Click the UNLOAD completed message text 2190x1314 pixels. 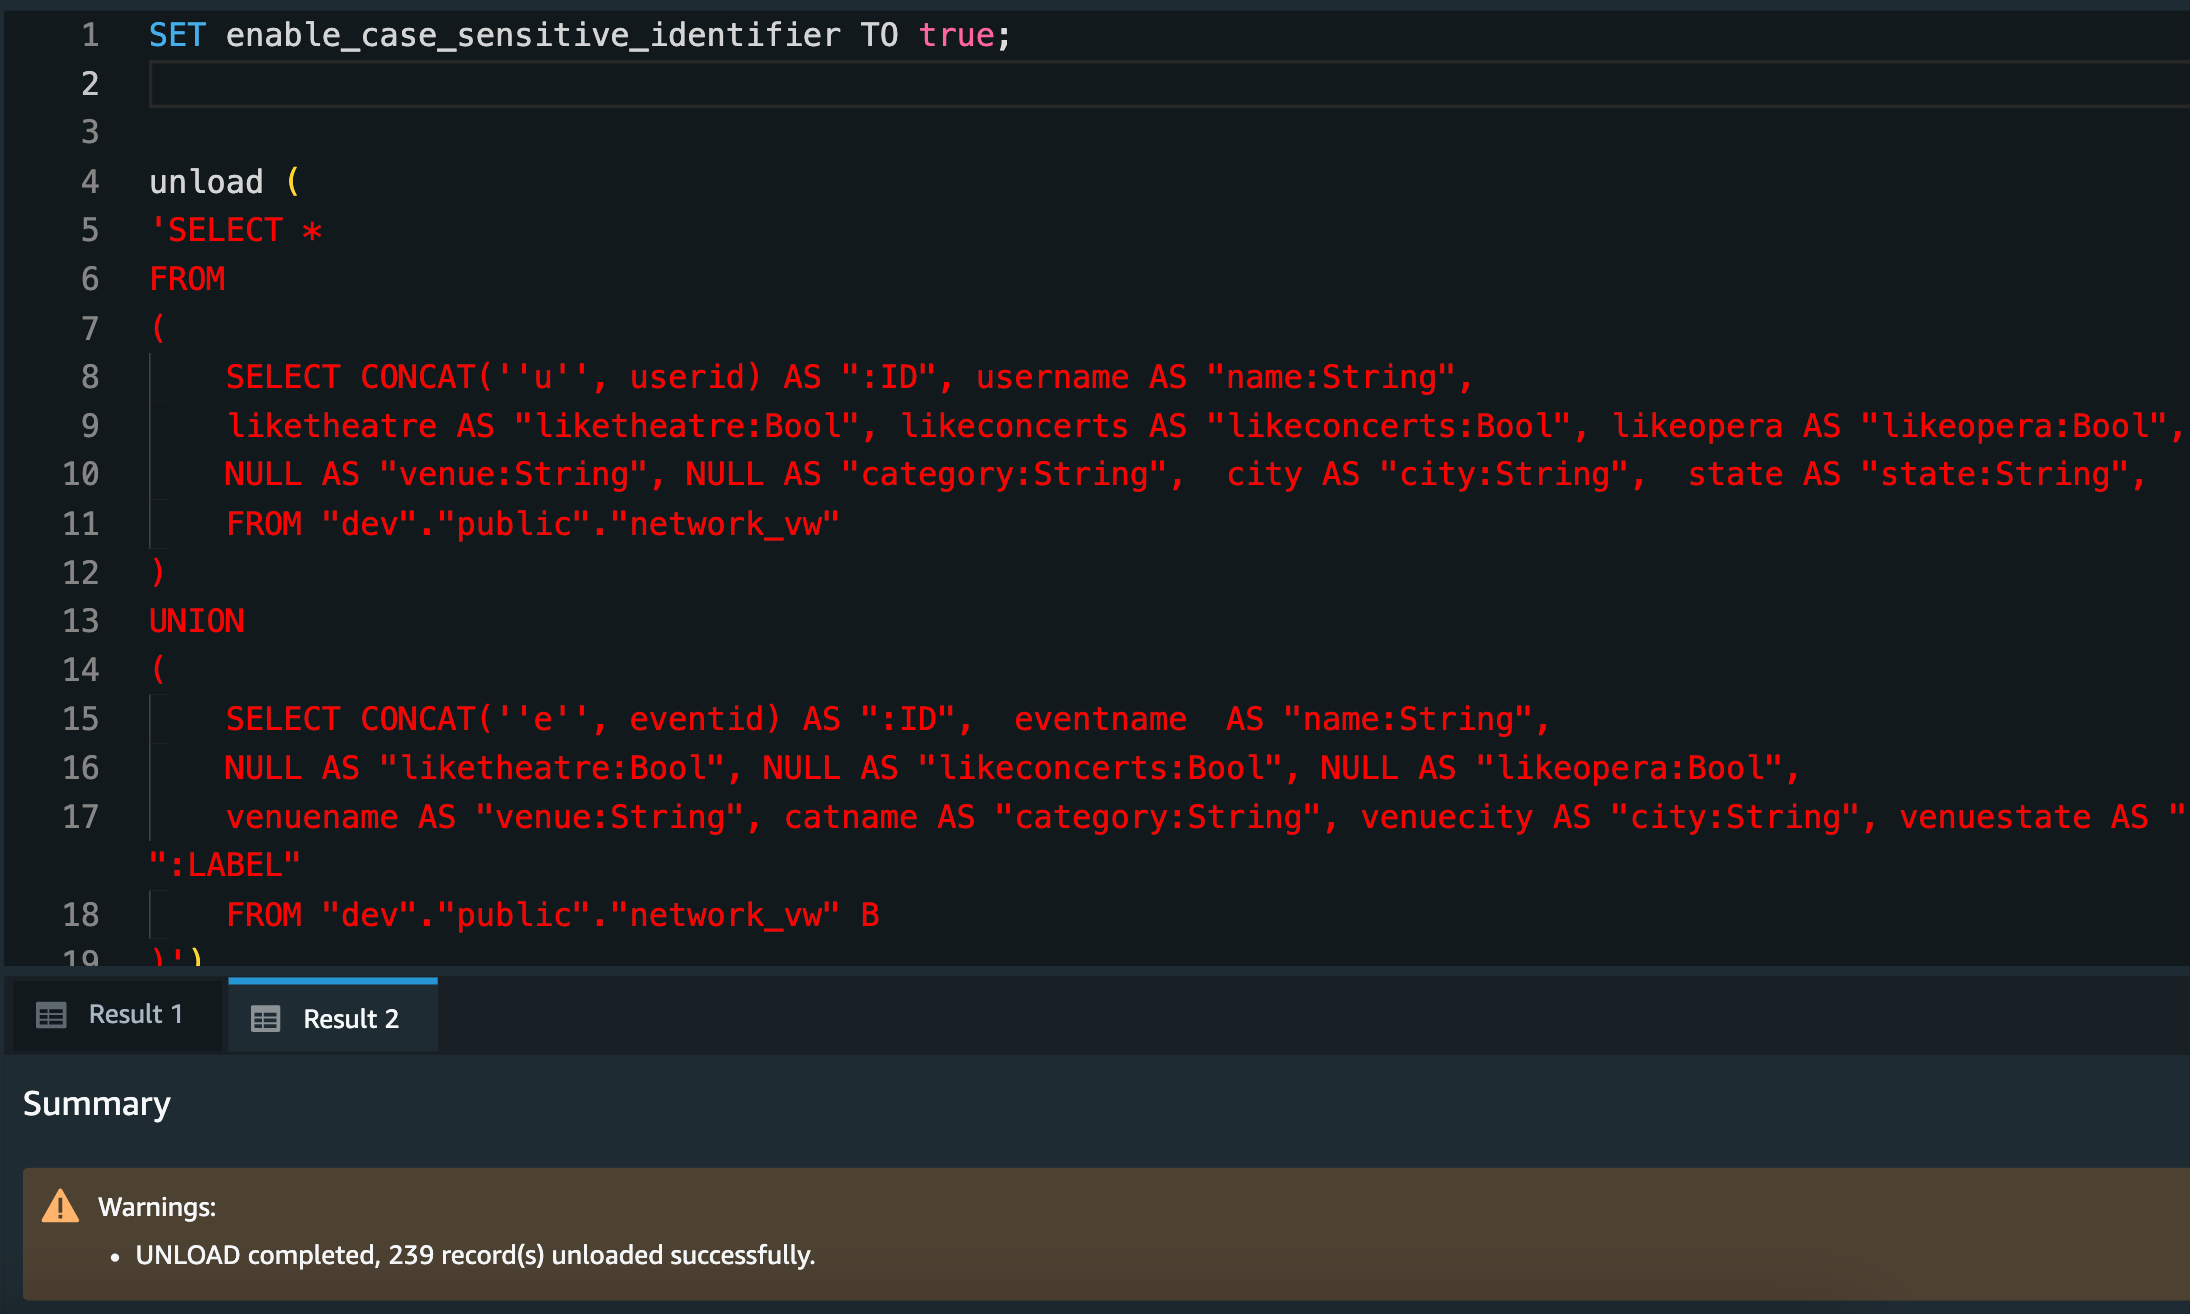pos(475,1255)
